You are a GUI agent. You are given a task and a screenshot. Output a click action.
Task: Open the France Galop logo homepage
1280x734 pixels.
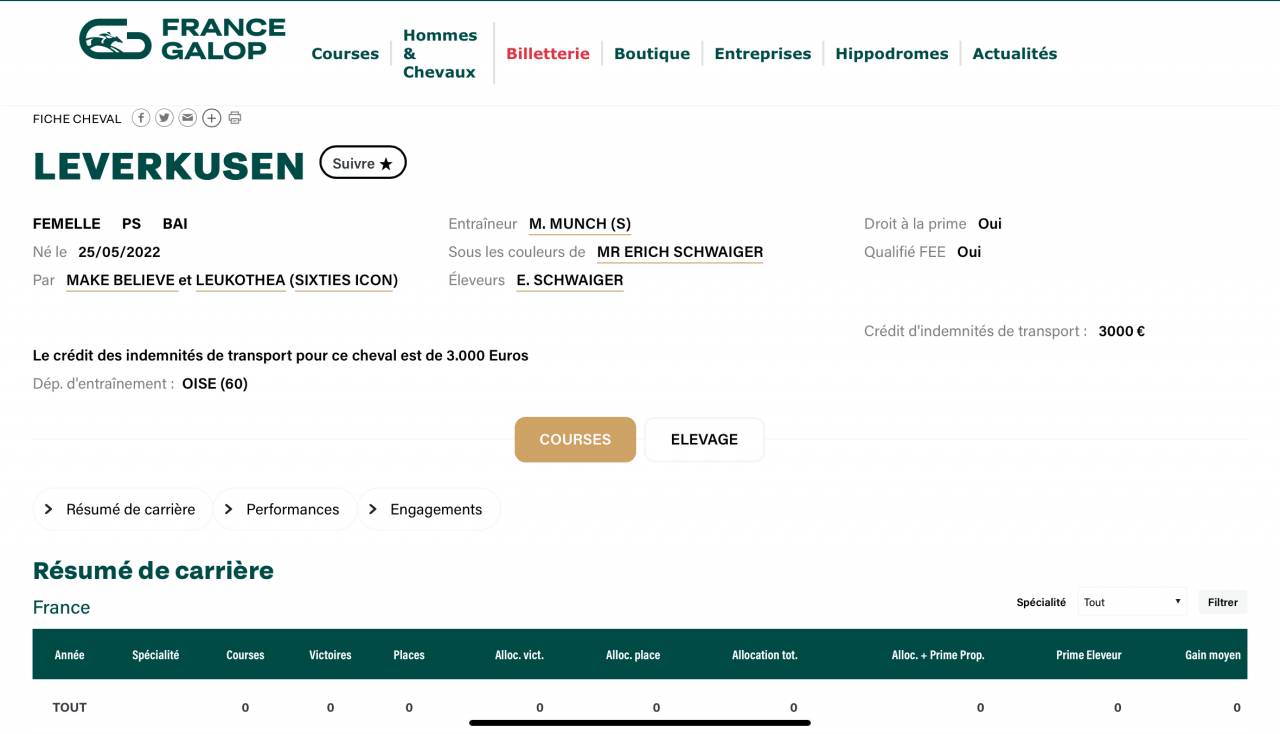coord(182,39)
